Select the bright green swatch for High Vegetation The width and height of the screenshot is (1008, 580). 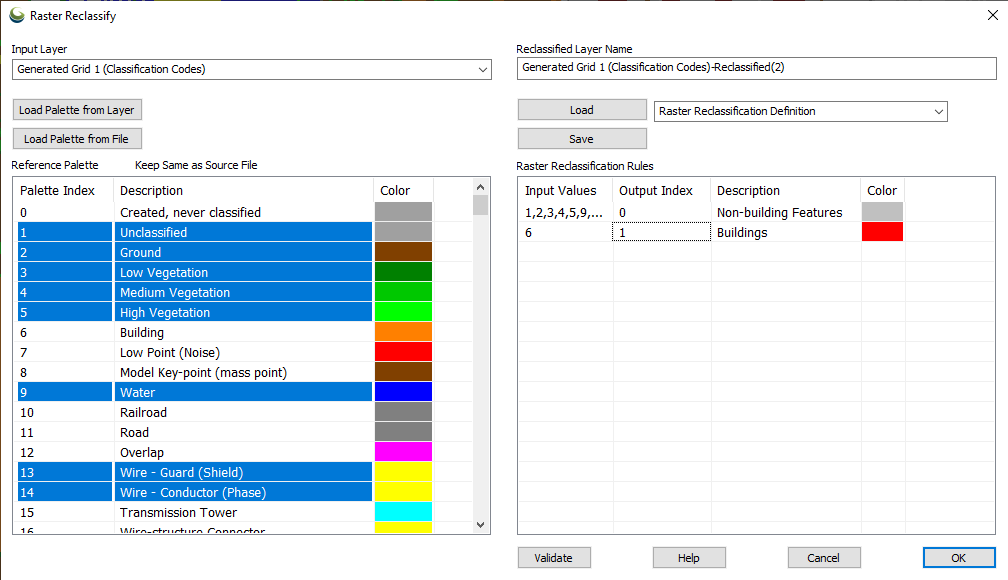coord(403,311)
